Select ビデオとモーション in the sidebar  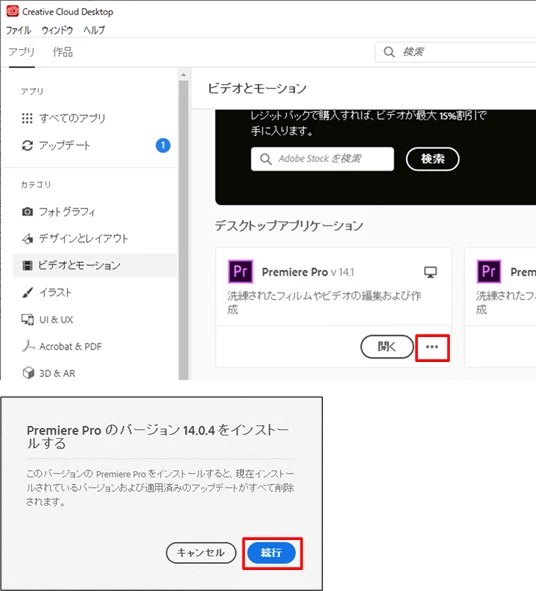[x=95, y=266]
